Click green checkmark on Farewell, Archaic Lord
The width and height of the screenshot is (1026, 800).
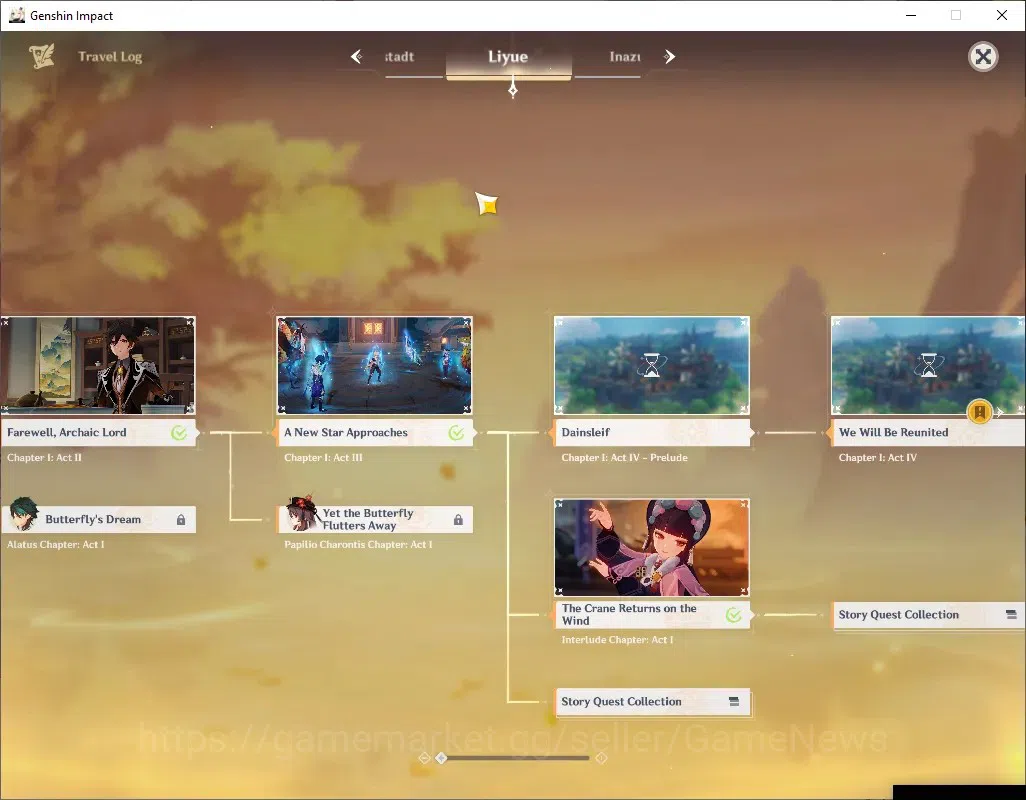179,432
